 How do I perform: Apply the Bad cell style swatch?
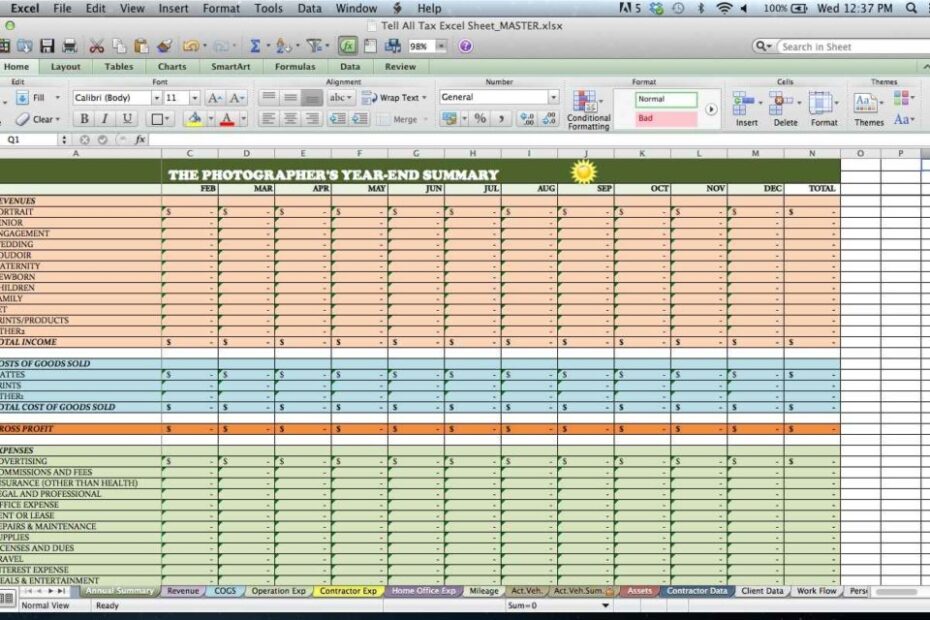click(x=665, y=117)
